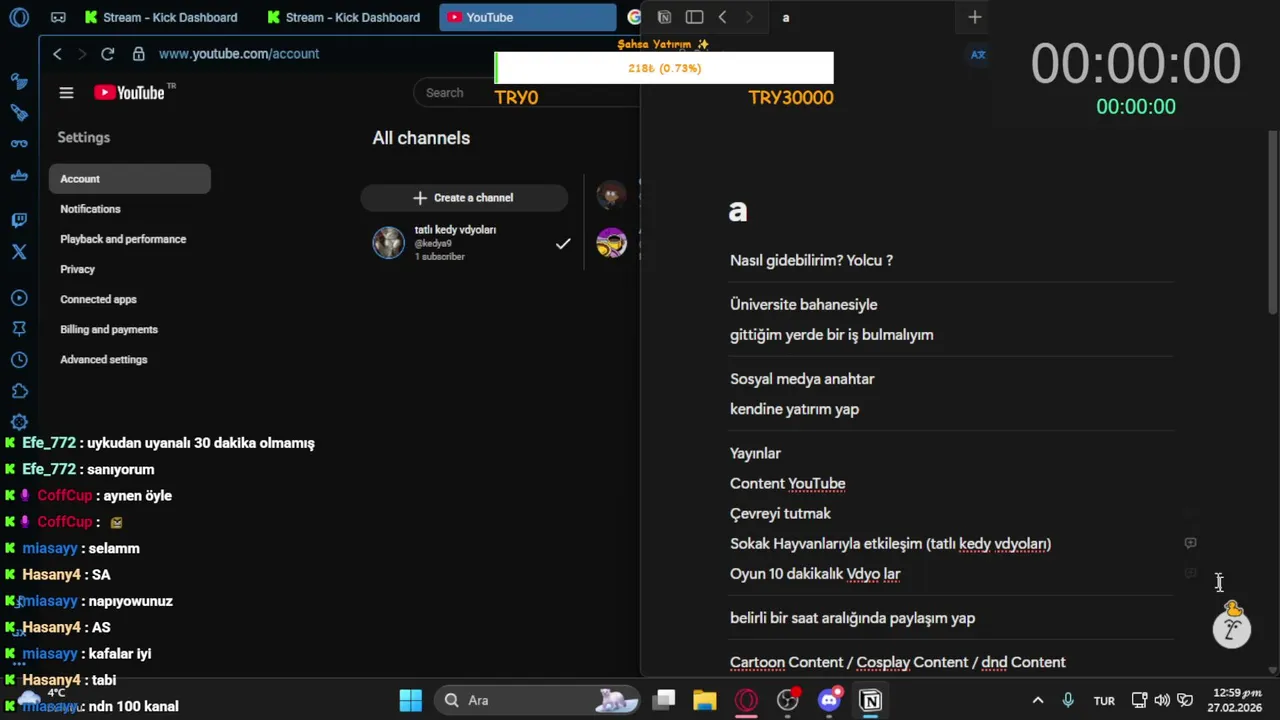Screen dimensions: 1280x720
Task: Select the tatlı kedy vdyoları channel
Action: point(471,243)
